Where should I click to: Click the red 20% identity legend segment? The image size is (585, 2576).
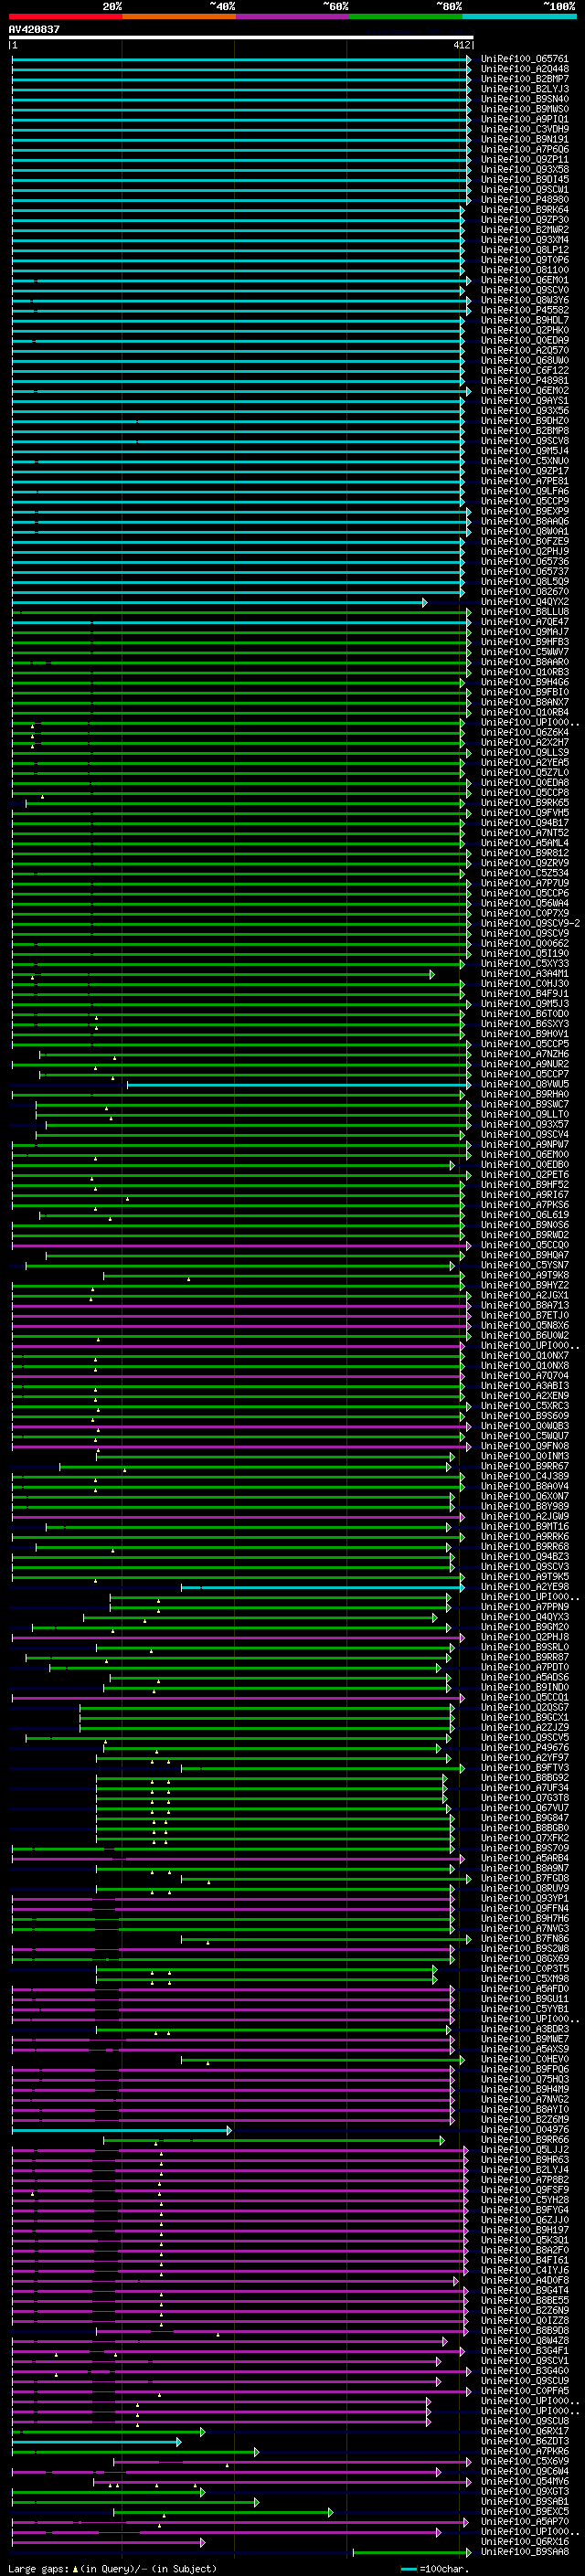point(65,16)
